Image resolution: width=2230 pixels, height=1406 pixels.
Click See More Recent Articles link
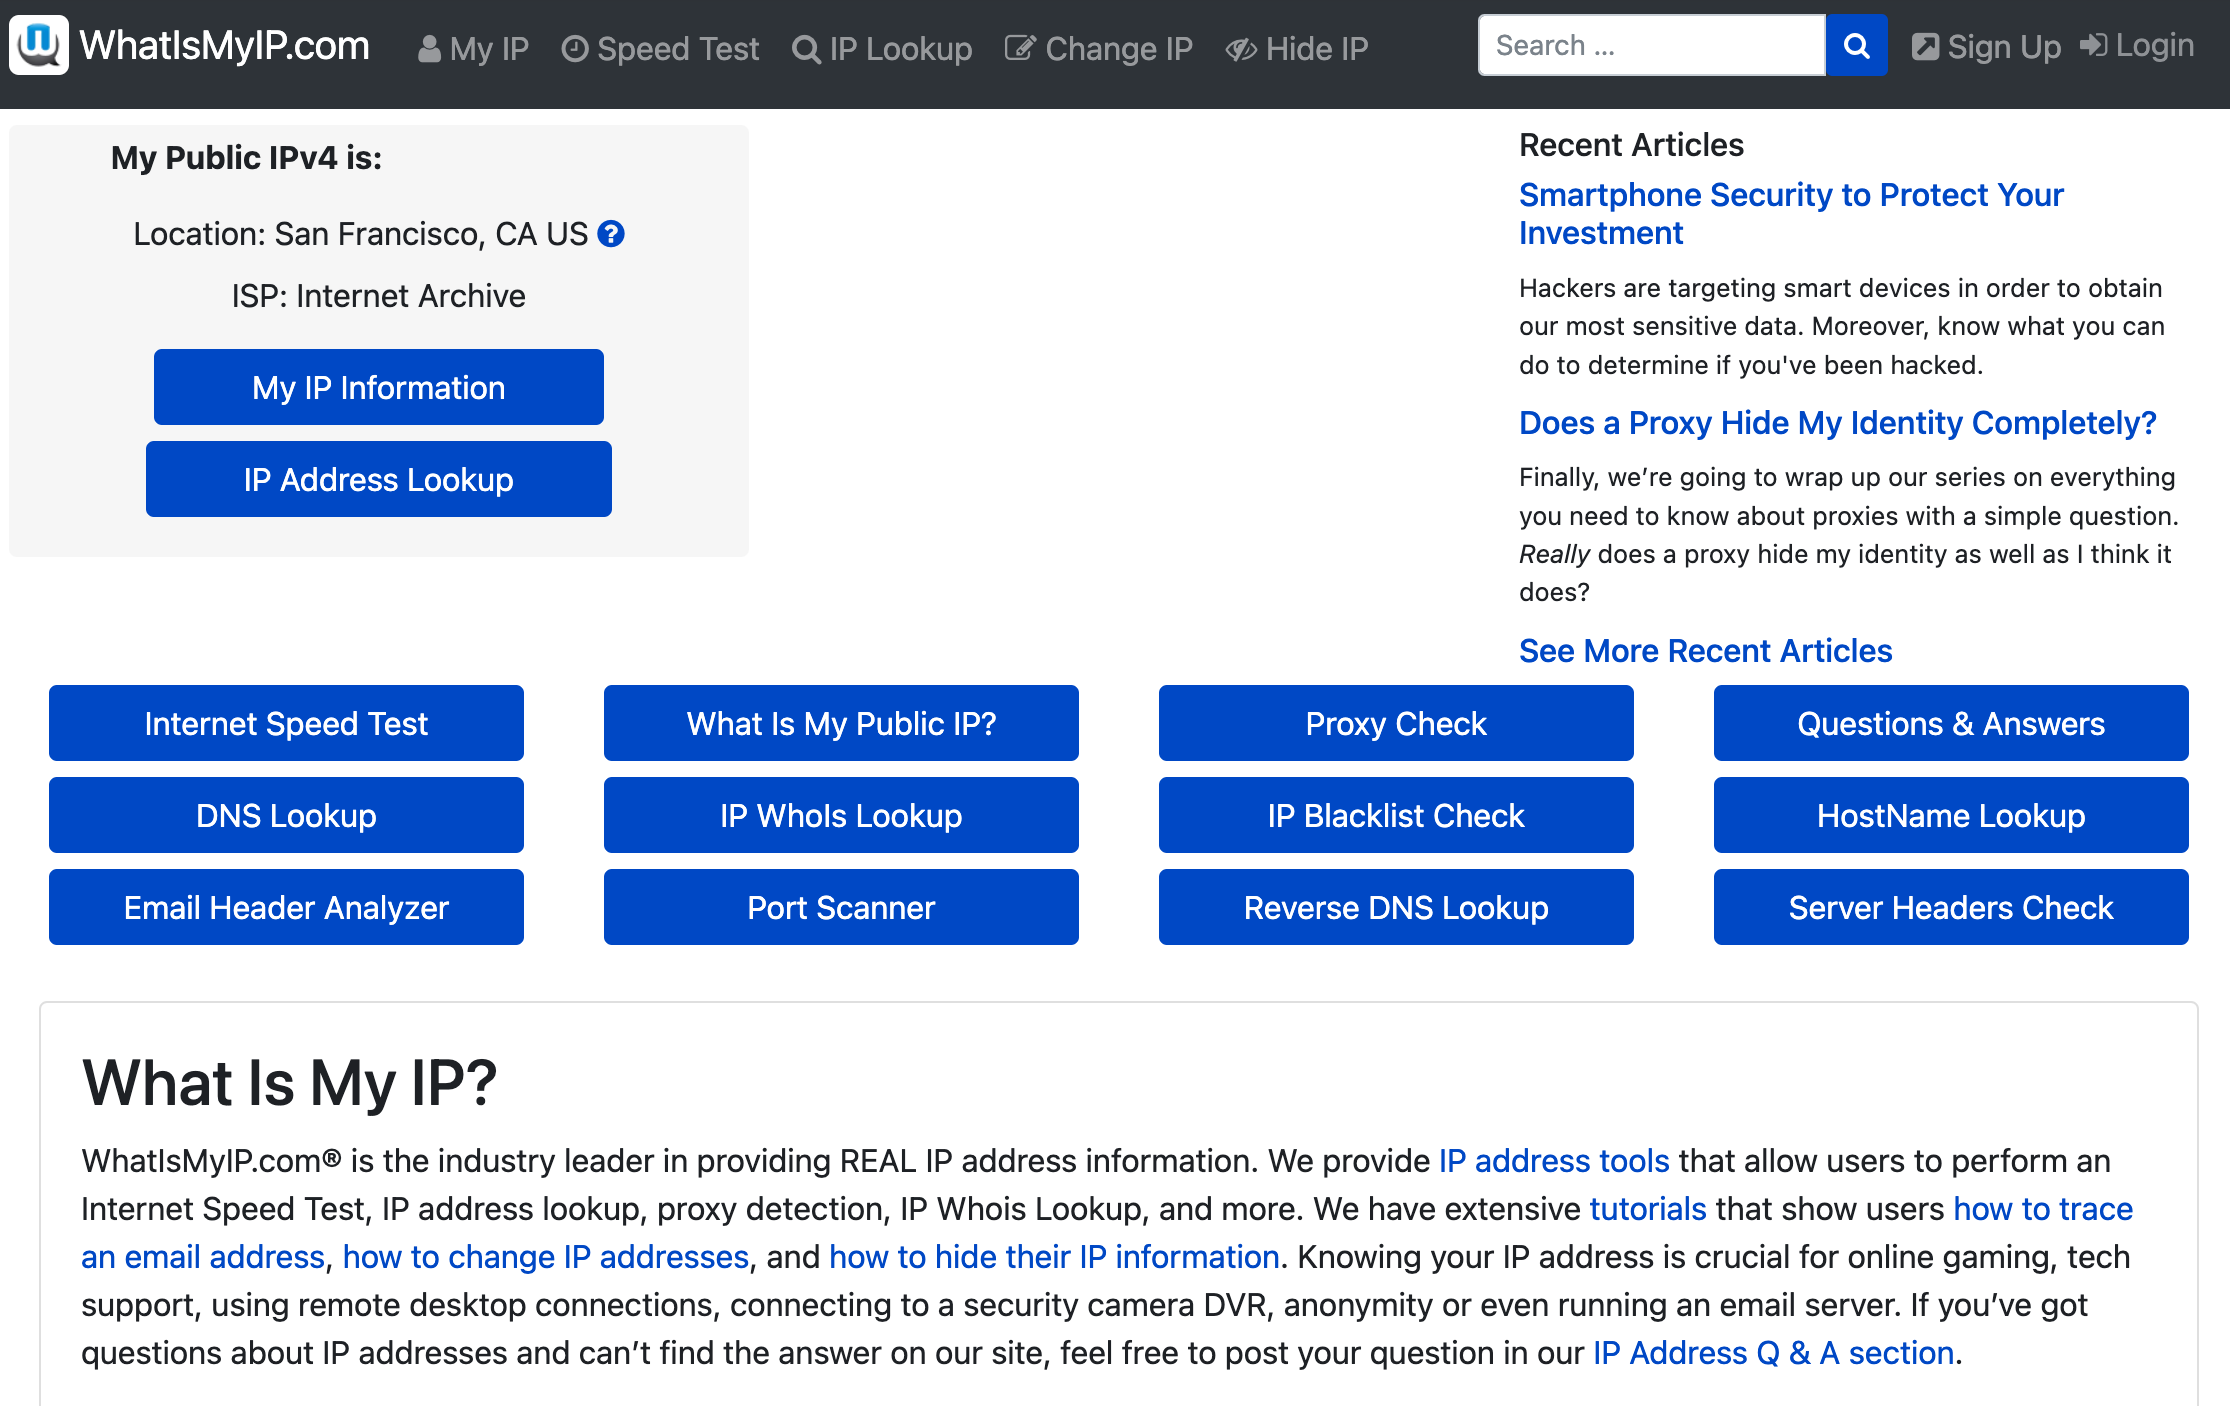coord(1705,650)
